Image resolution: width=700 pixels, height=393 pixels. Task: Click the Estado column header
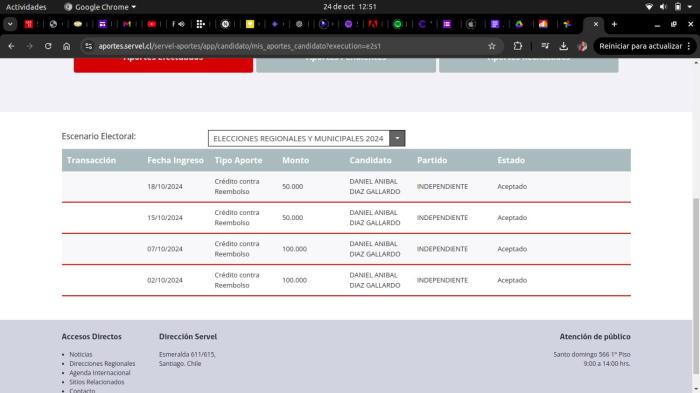pyautogui.click(x=511, y=160)
